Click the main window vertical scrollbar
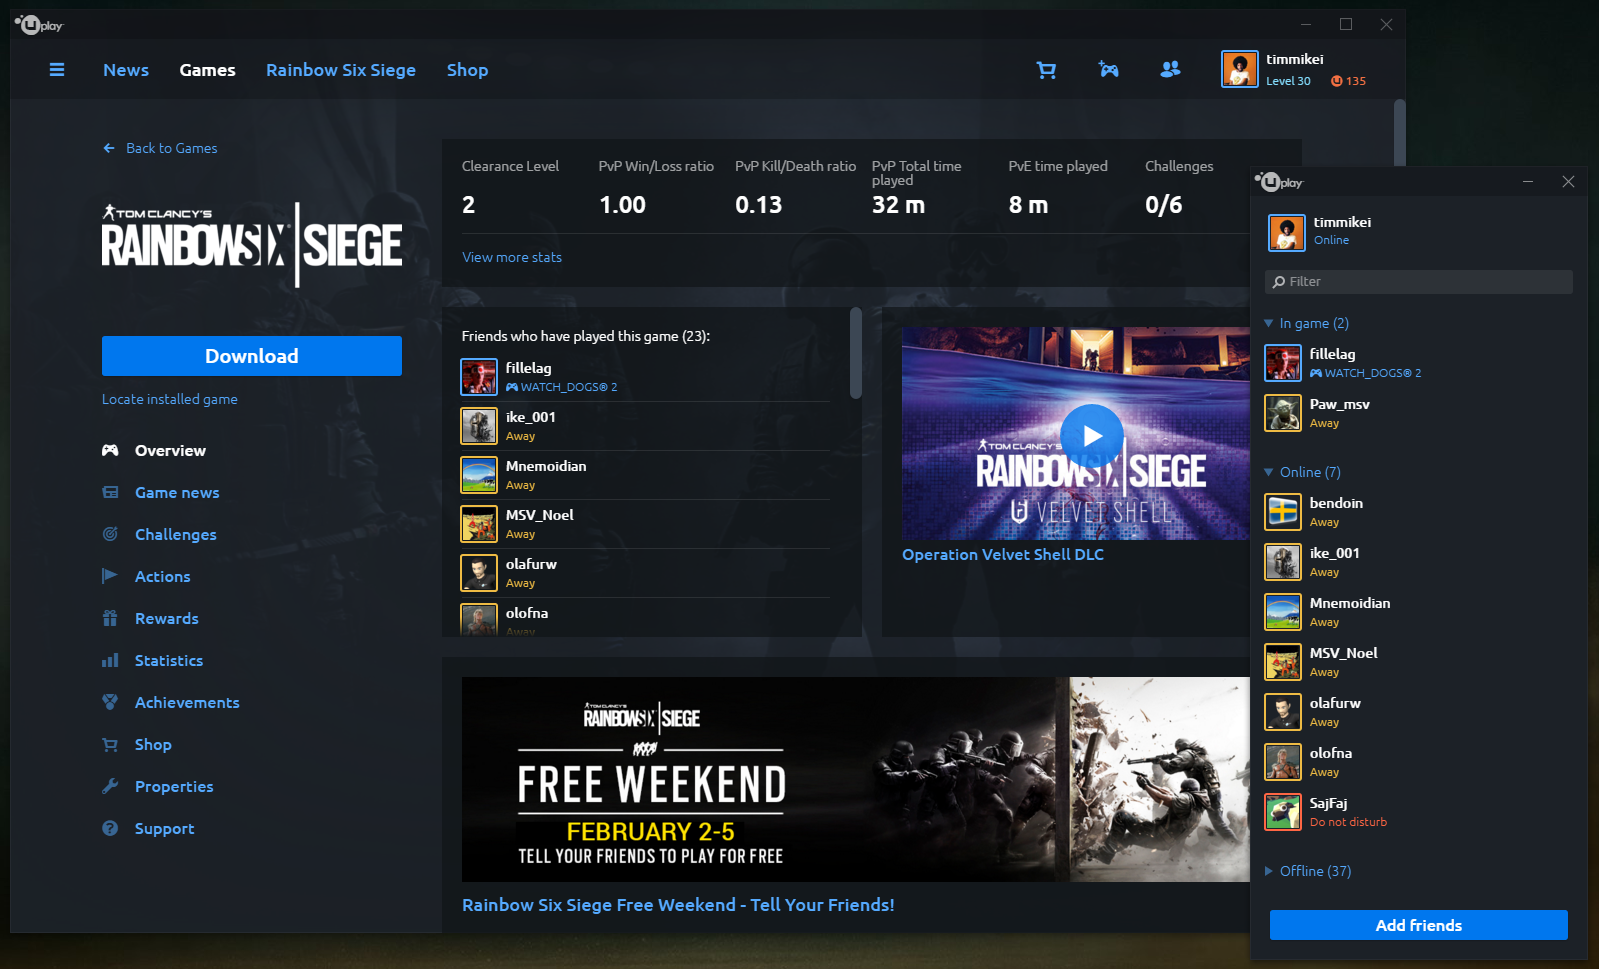The width and height of the screenshot is (1599, 969). point(1400,132)
